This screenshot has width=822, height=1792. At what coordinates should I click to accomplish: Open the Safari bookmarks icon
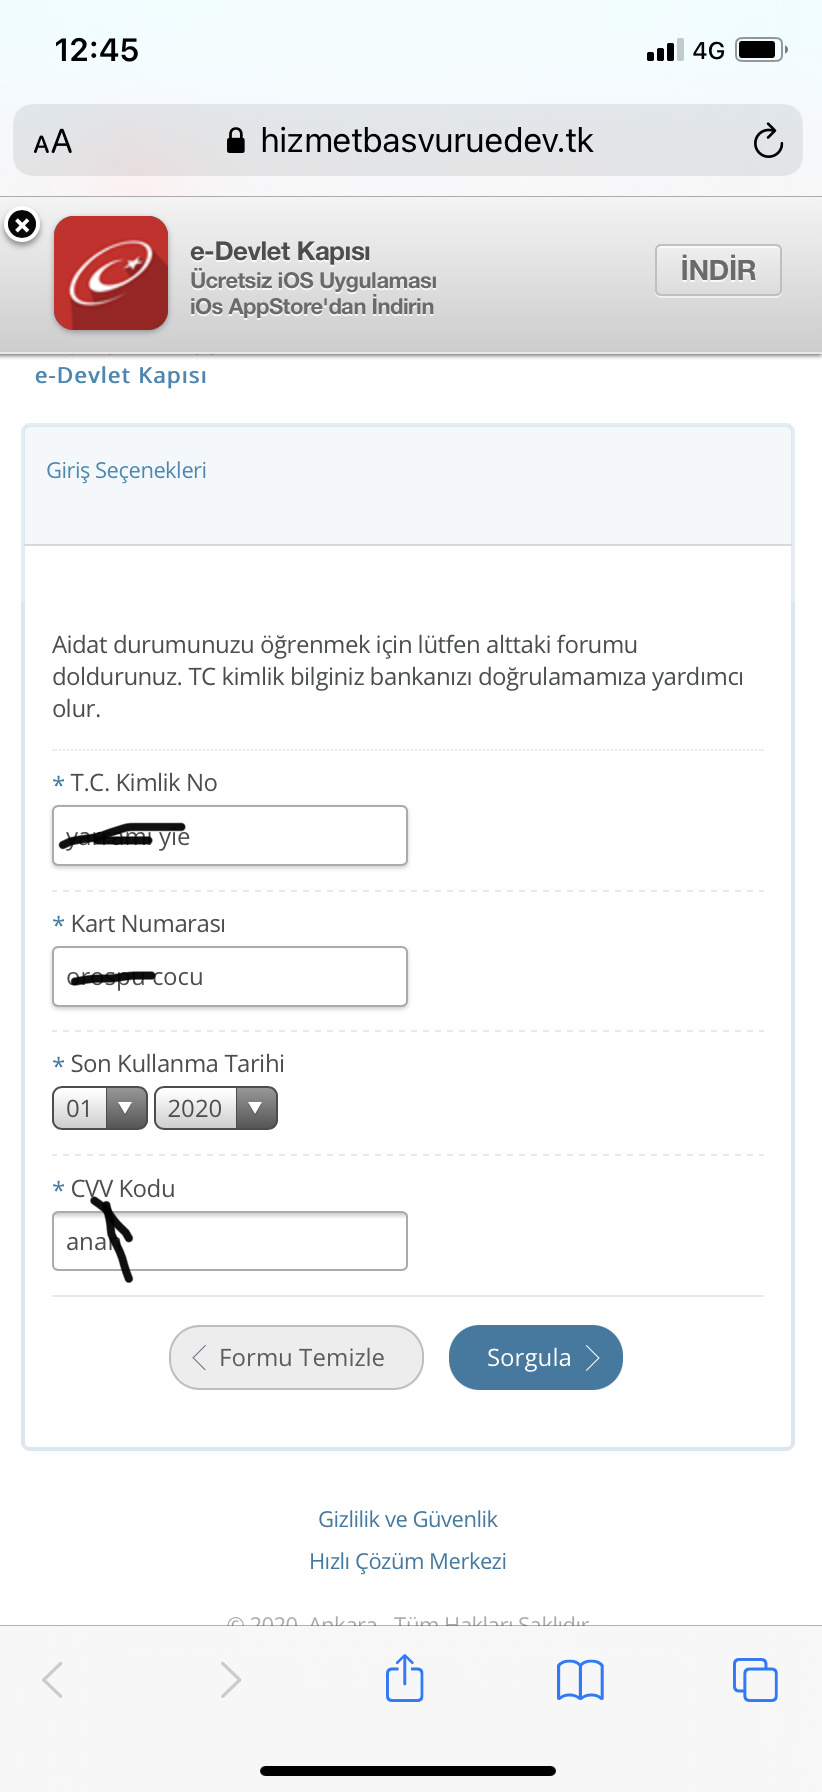580,1680
